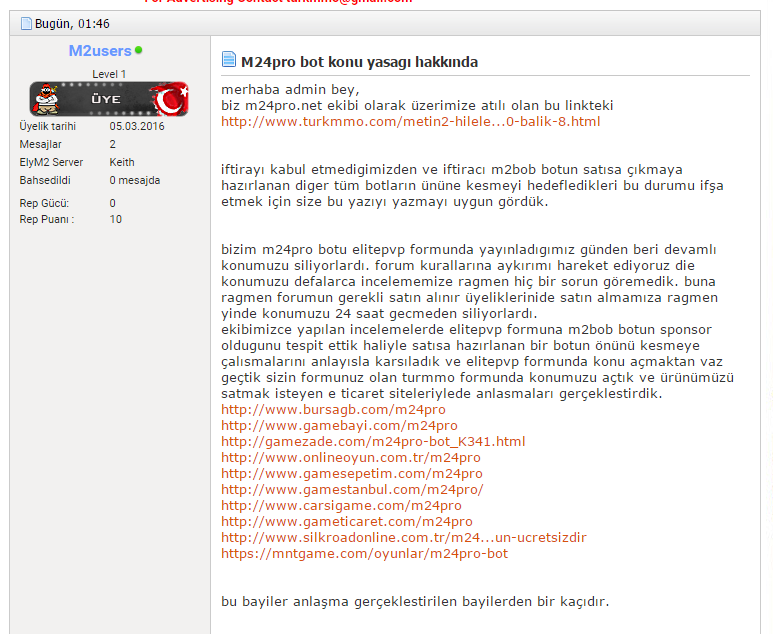773x634 pixels.
Task: Open the carsigame.com/m24pro link
Action: 341,505
